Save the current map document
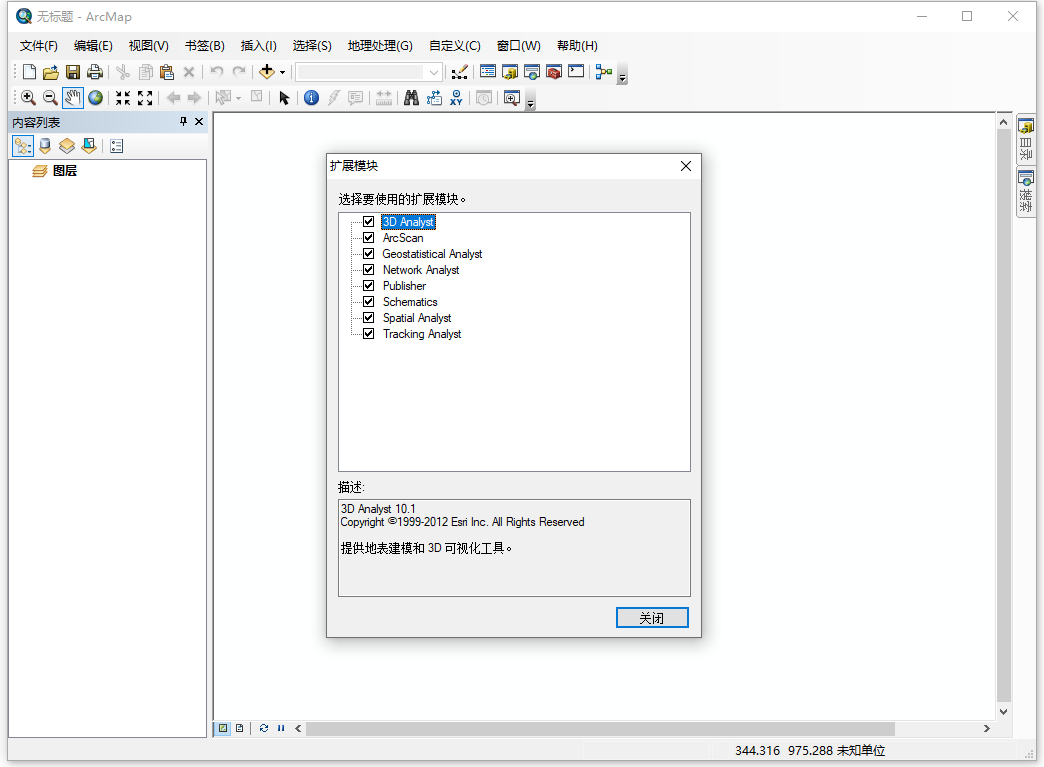The image size is (1044, 767). [73, 72]
